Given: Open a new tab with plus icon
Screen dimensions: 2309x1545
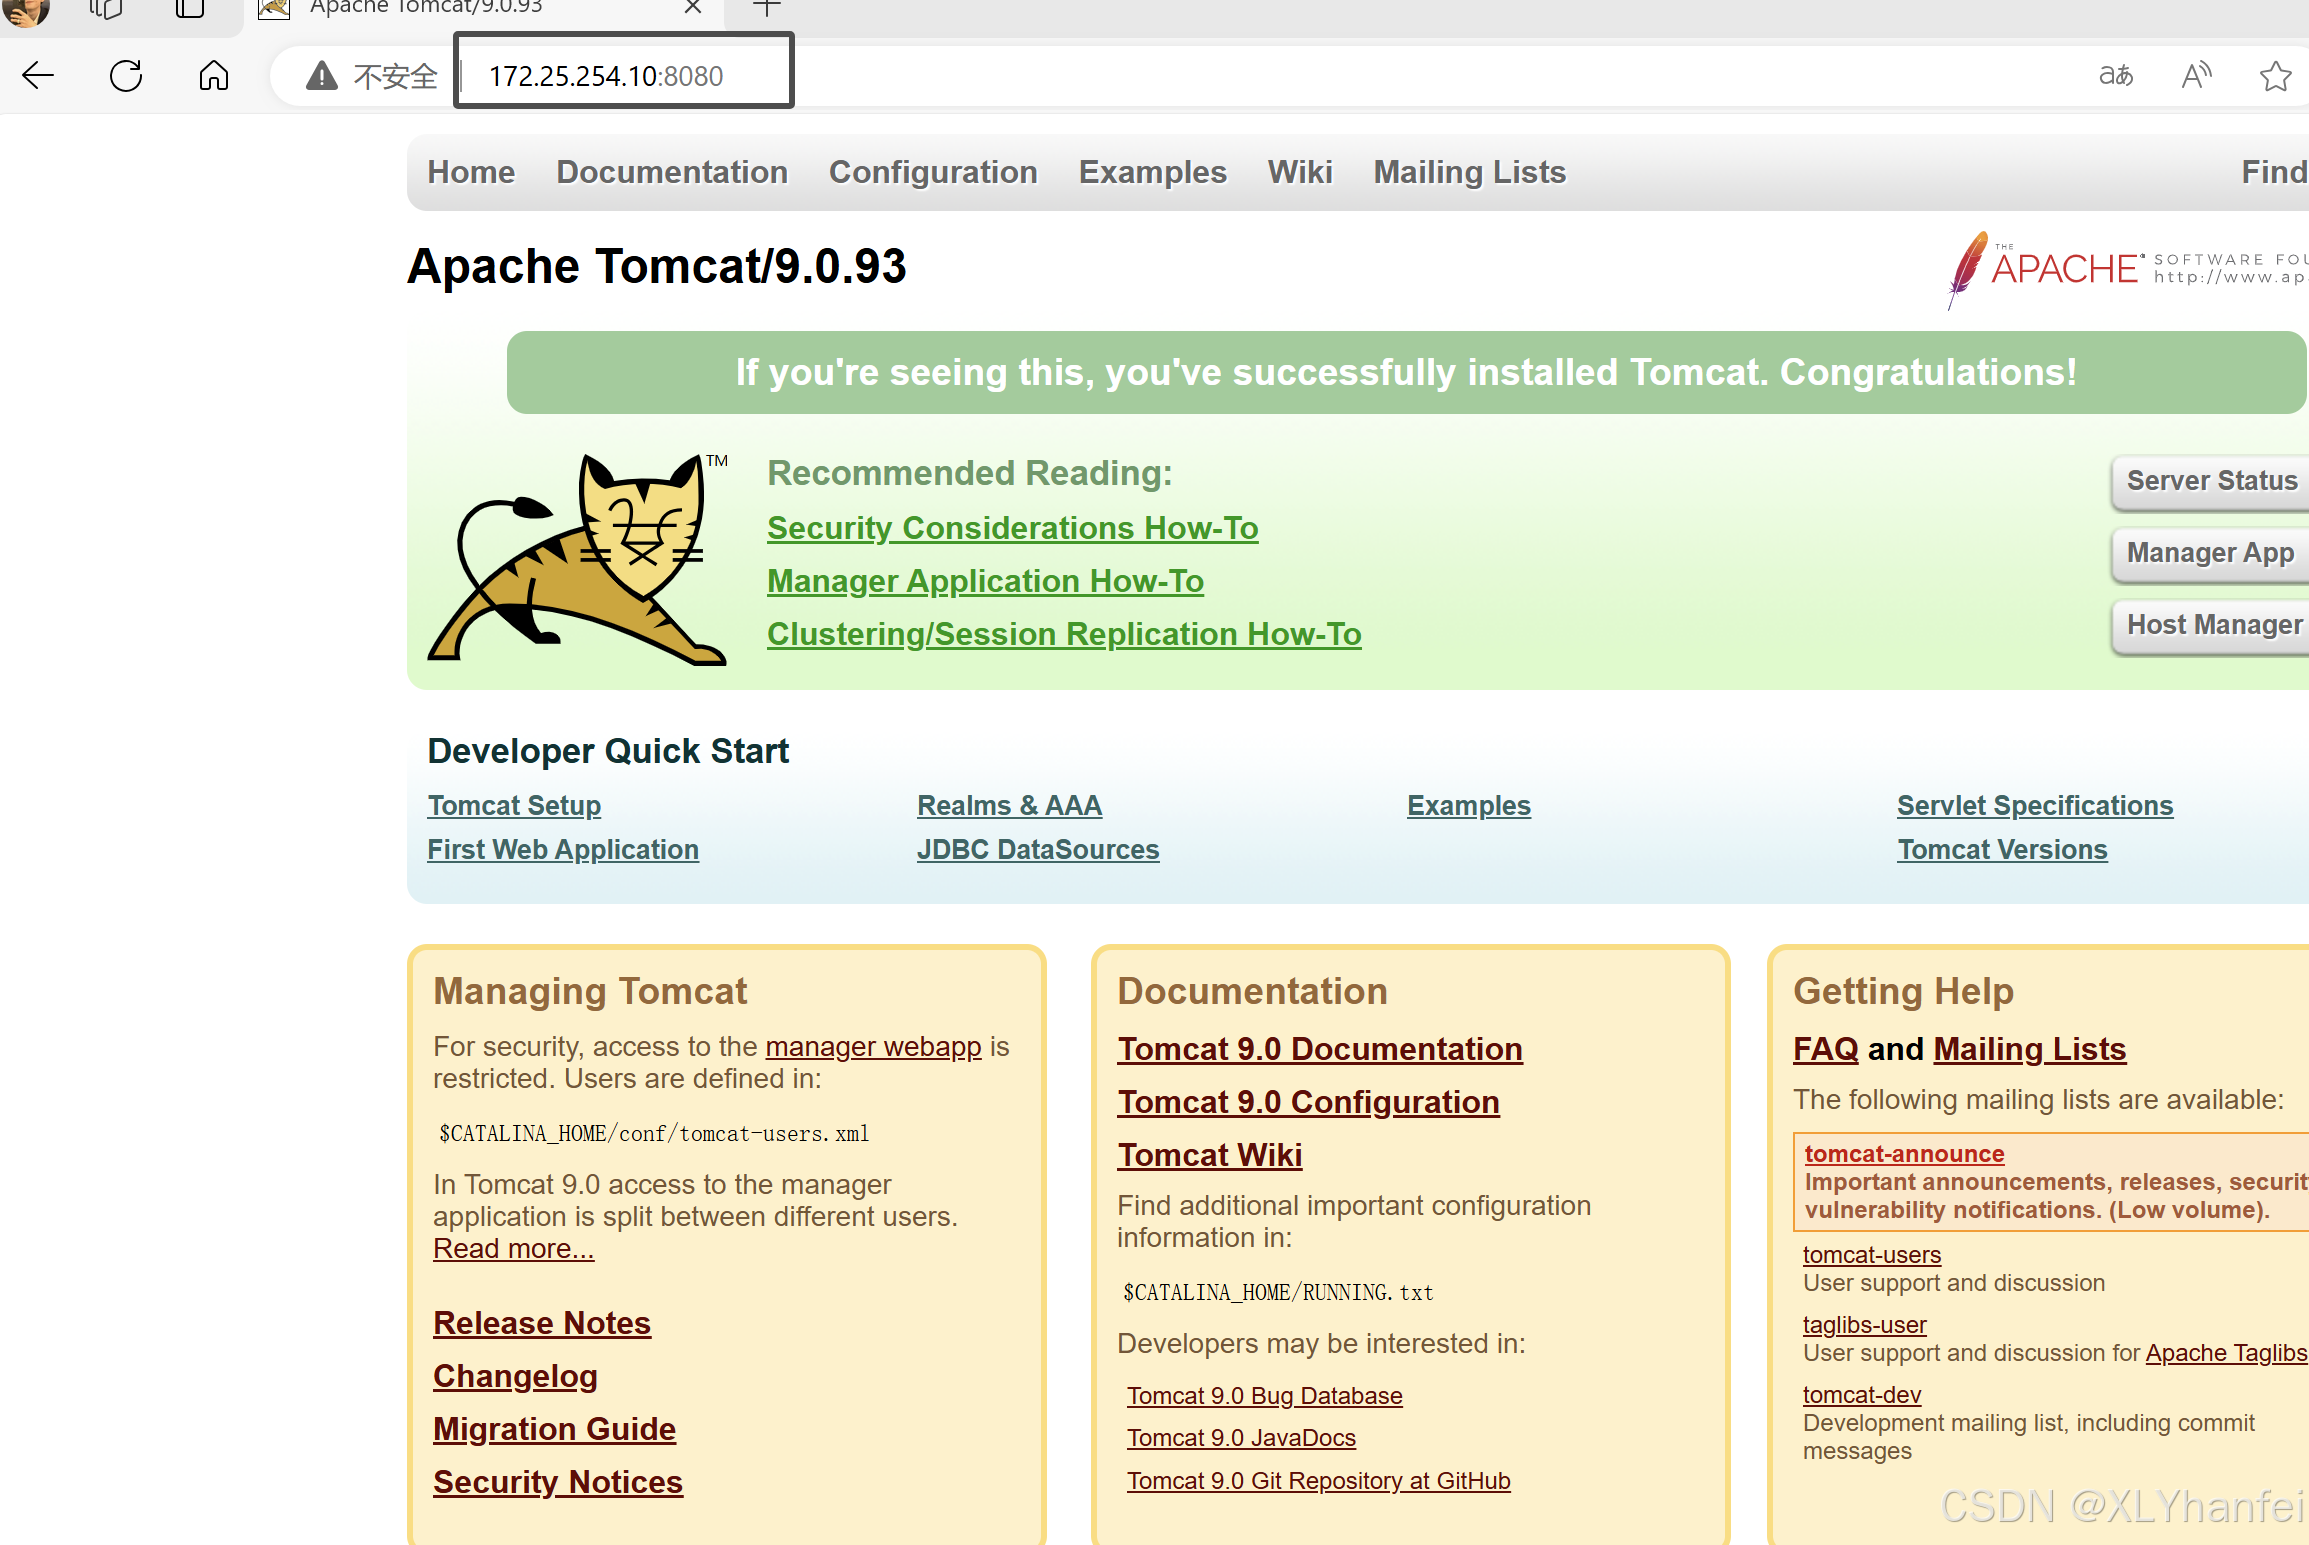Looking at the screenshot, I should click(x=766, y=9).
